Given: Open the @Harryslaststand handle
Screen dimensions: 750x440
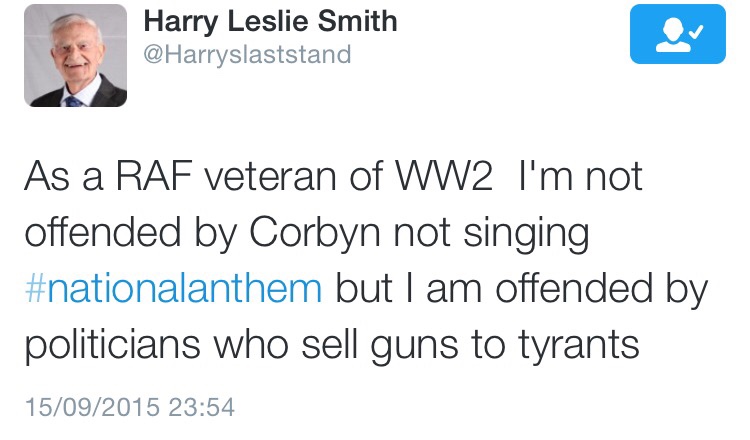Looking at the screenshot, I should (248, 54).
